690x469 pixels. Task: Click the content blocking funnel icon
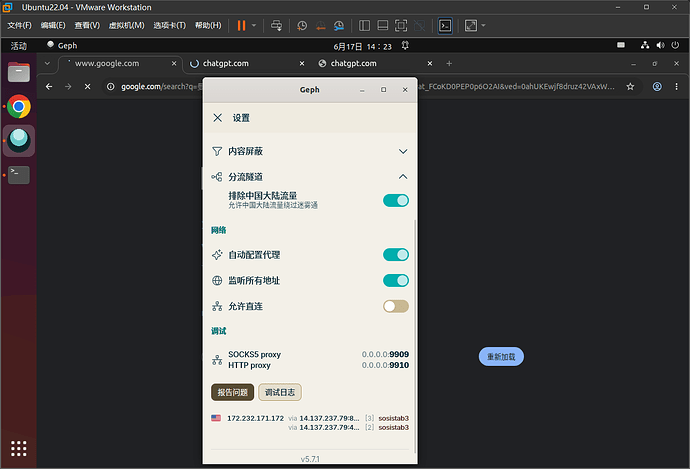click(217, 151)
